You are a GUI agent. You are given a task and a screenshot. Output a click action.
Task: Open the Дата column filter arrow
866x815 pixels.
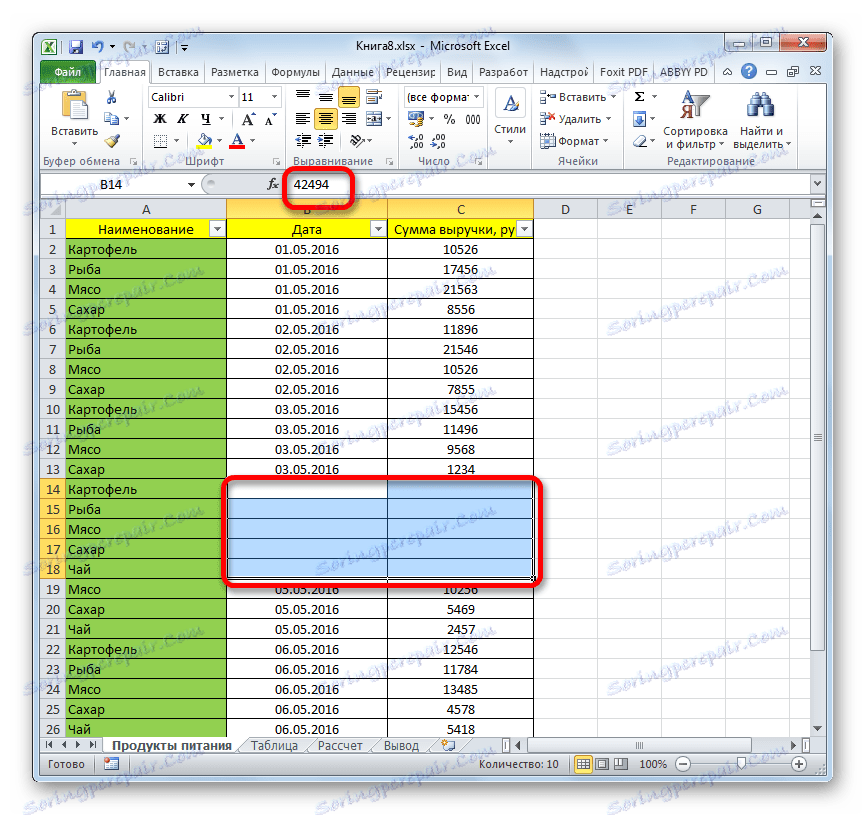tap(377, 228)
